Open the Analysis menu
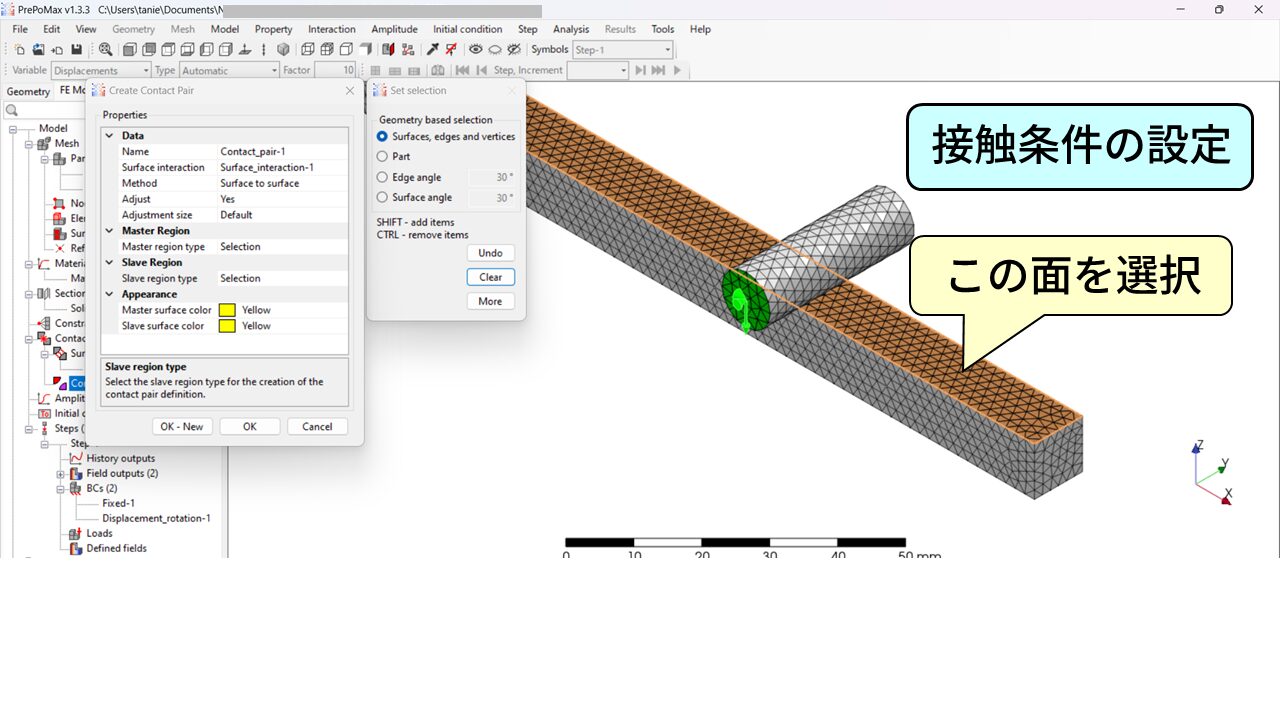Image resolution: width=1280 pixels, height=720 pixels. point(571,29)
